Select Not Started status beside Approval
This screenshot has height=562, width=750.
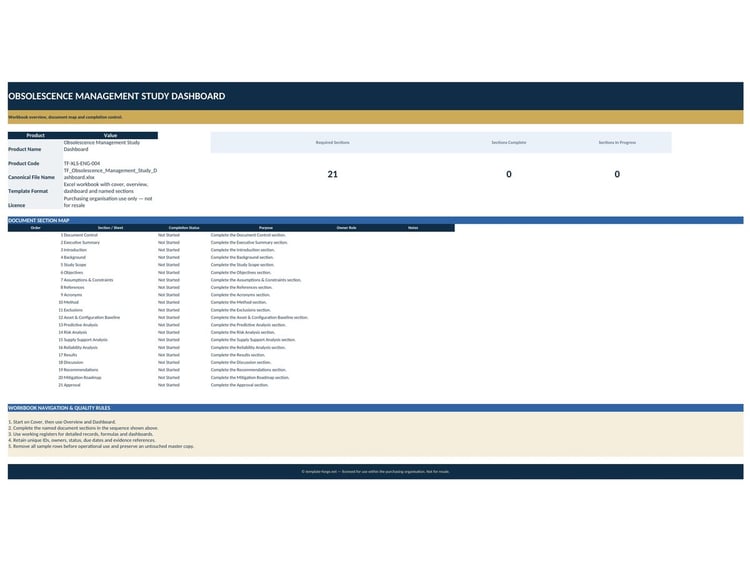tap(169, 385)
